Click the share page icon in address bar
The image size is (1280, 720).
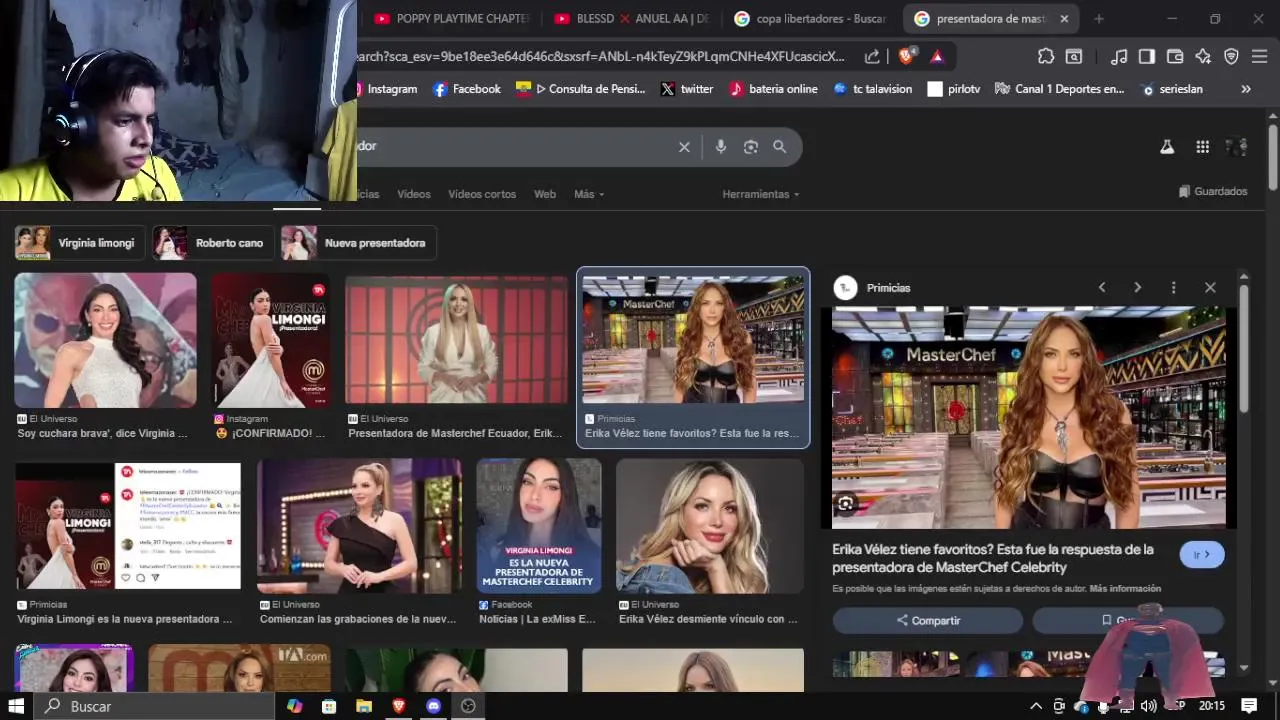872,57
